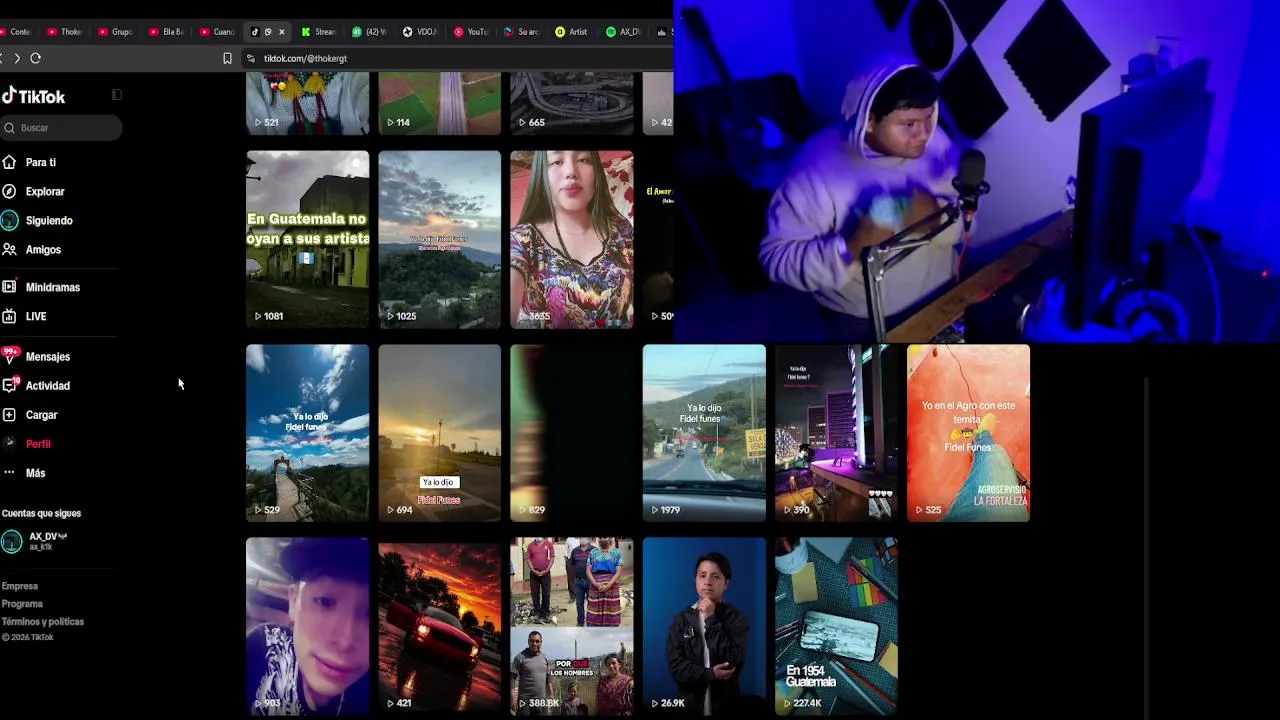Screen dimensions: 1280x720
Task: Switch to the Ella Ba YouTube tab
Action: point(166,32)
